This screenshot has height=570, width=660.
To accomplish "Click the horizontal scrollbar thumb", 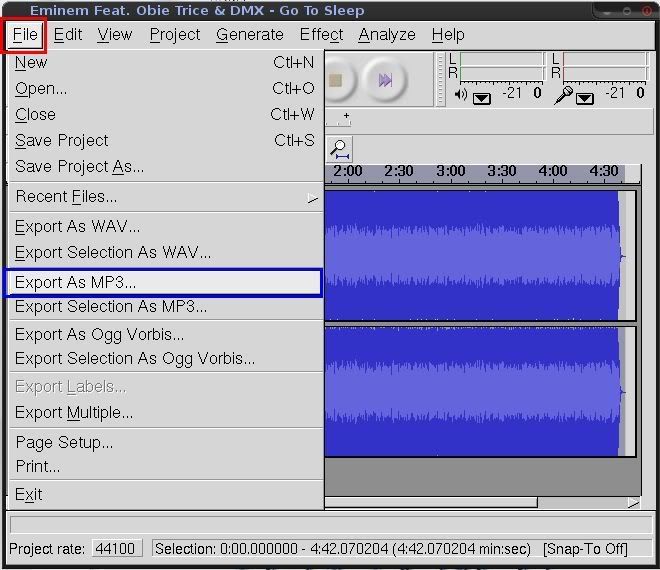I will point(431,502).
